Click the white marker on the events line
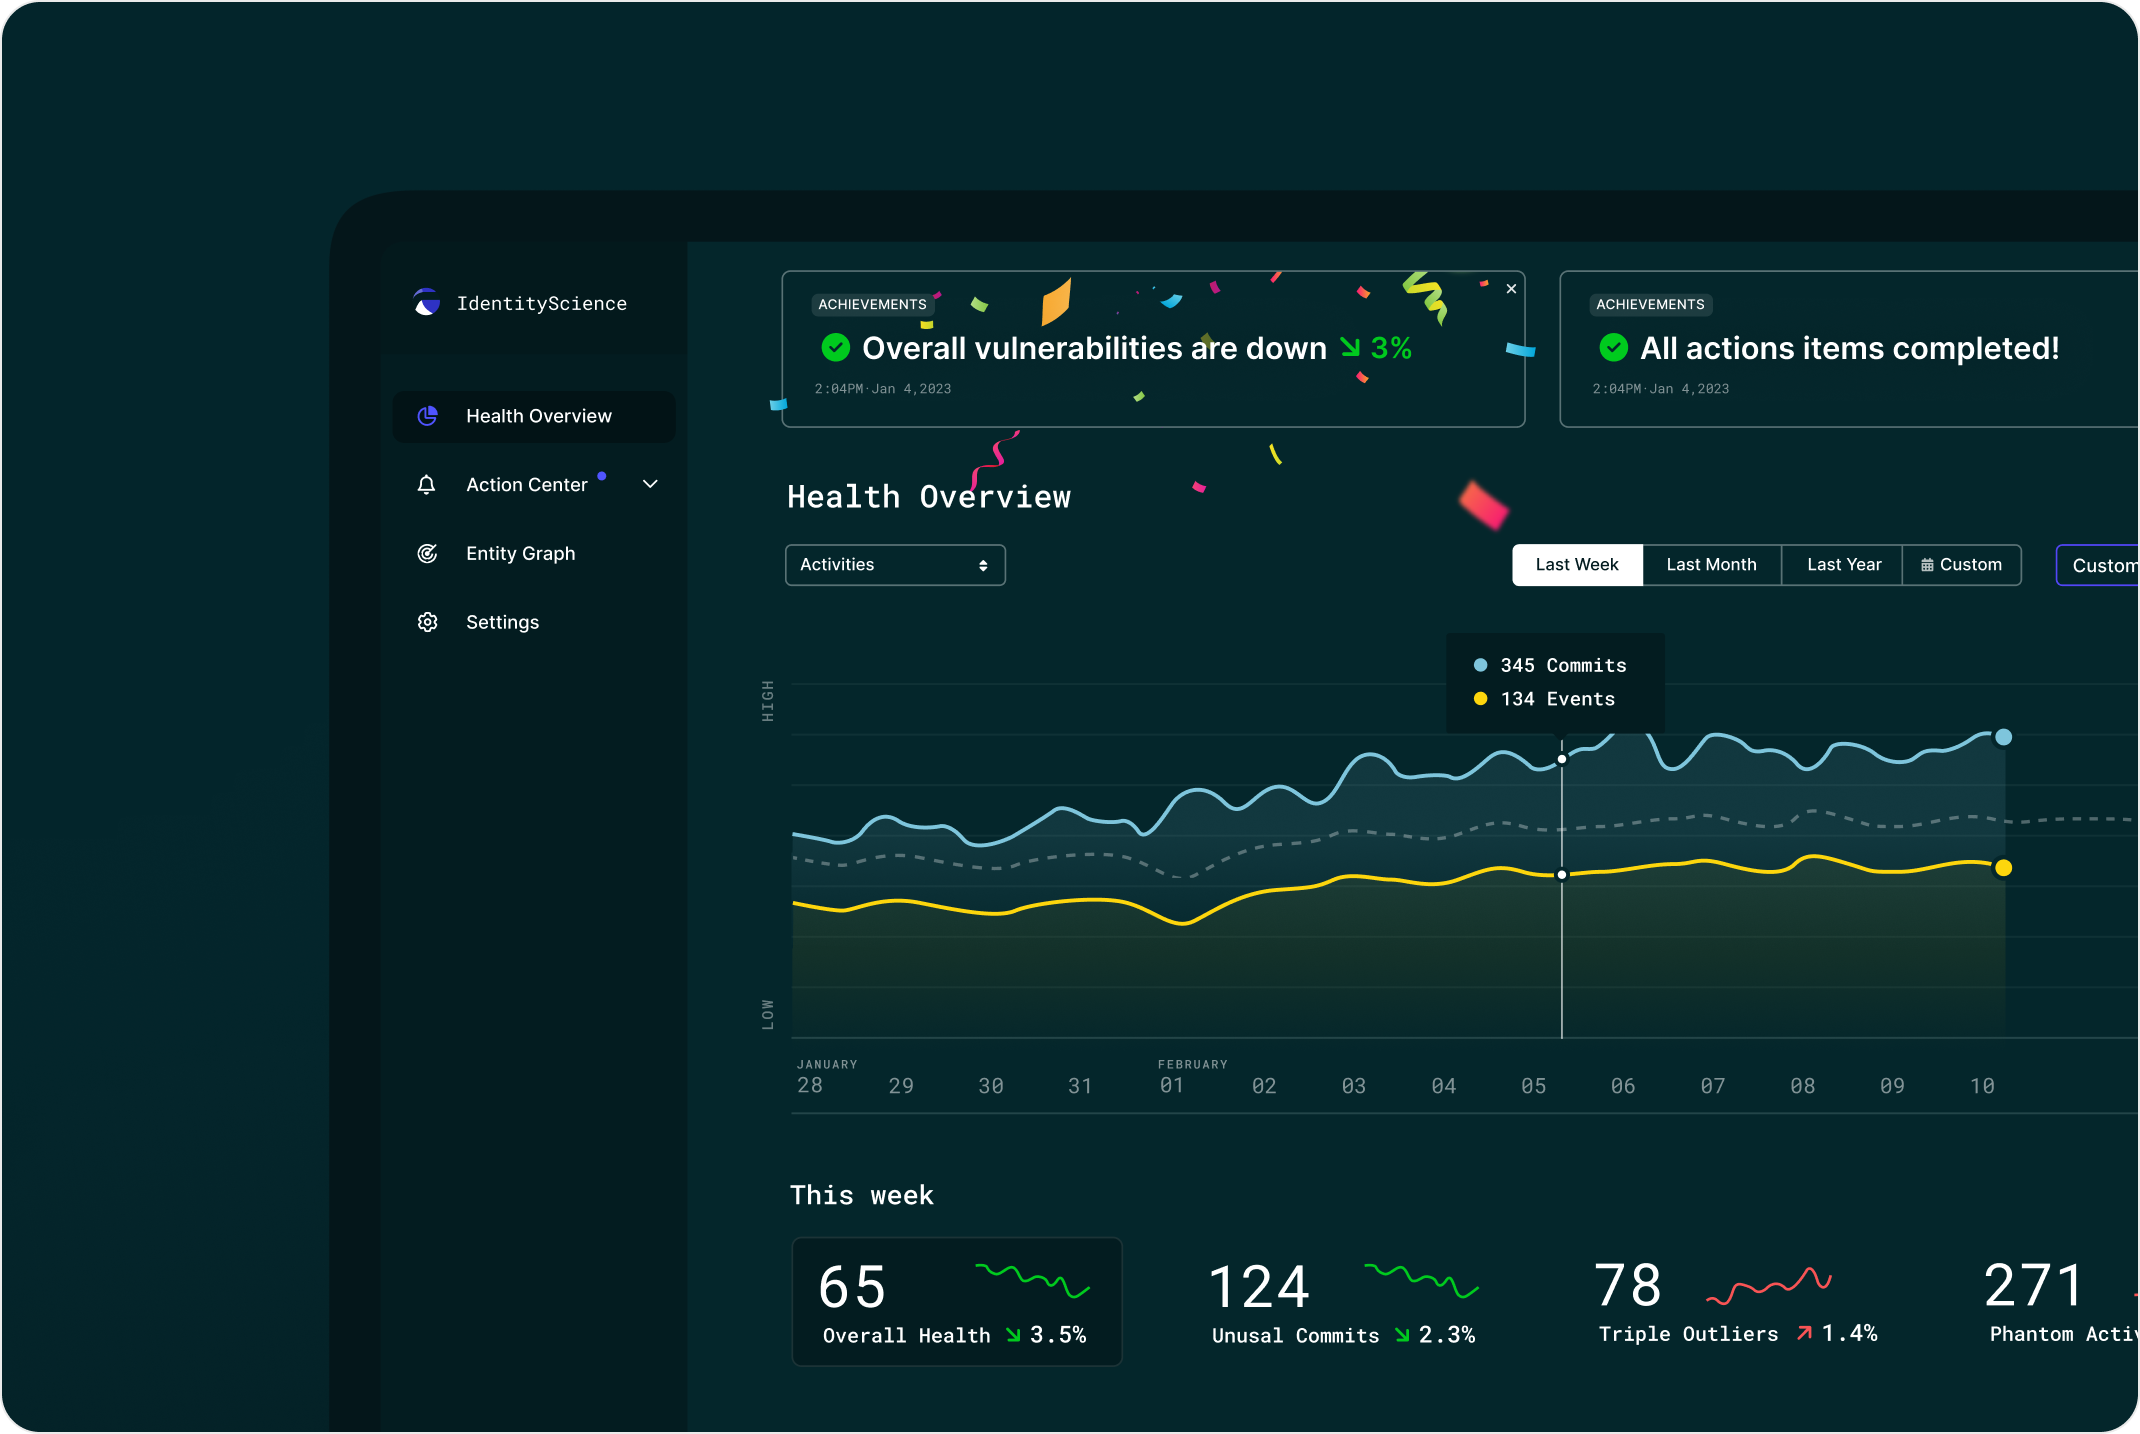Image resolution: width=2140 pixels, height=1434 pixels. (x=1562, y=875)
